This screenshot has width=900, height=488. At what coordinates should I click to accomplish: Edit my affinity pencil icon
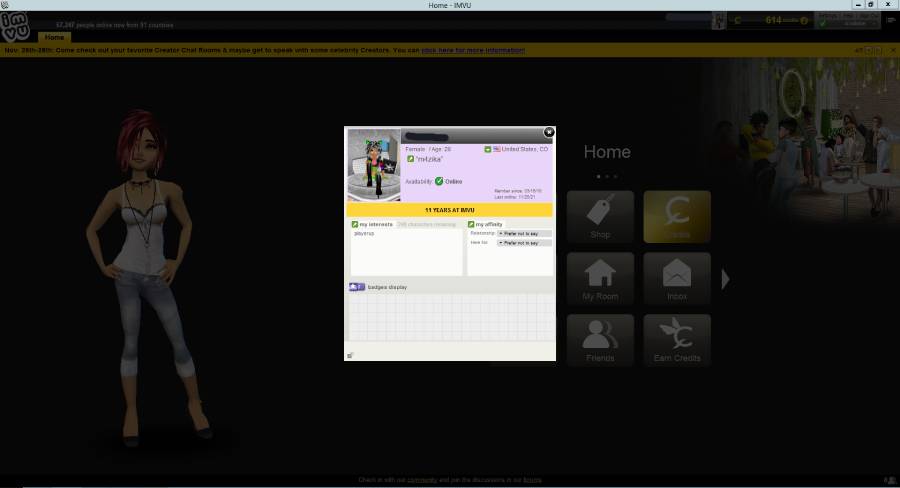471,224
